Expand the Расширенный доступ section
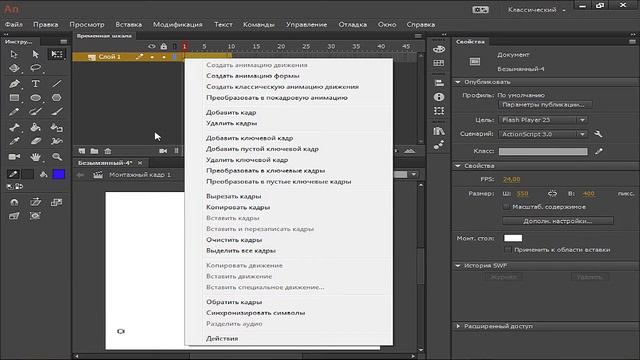Screen dimensions: 640x360 [x=458, y=326]
